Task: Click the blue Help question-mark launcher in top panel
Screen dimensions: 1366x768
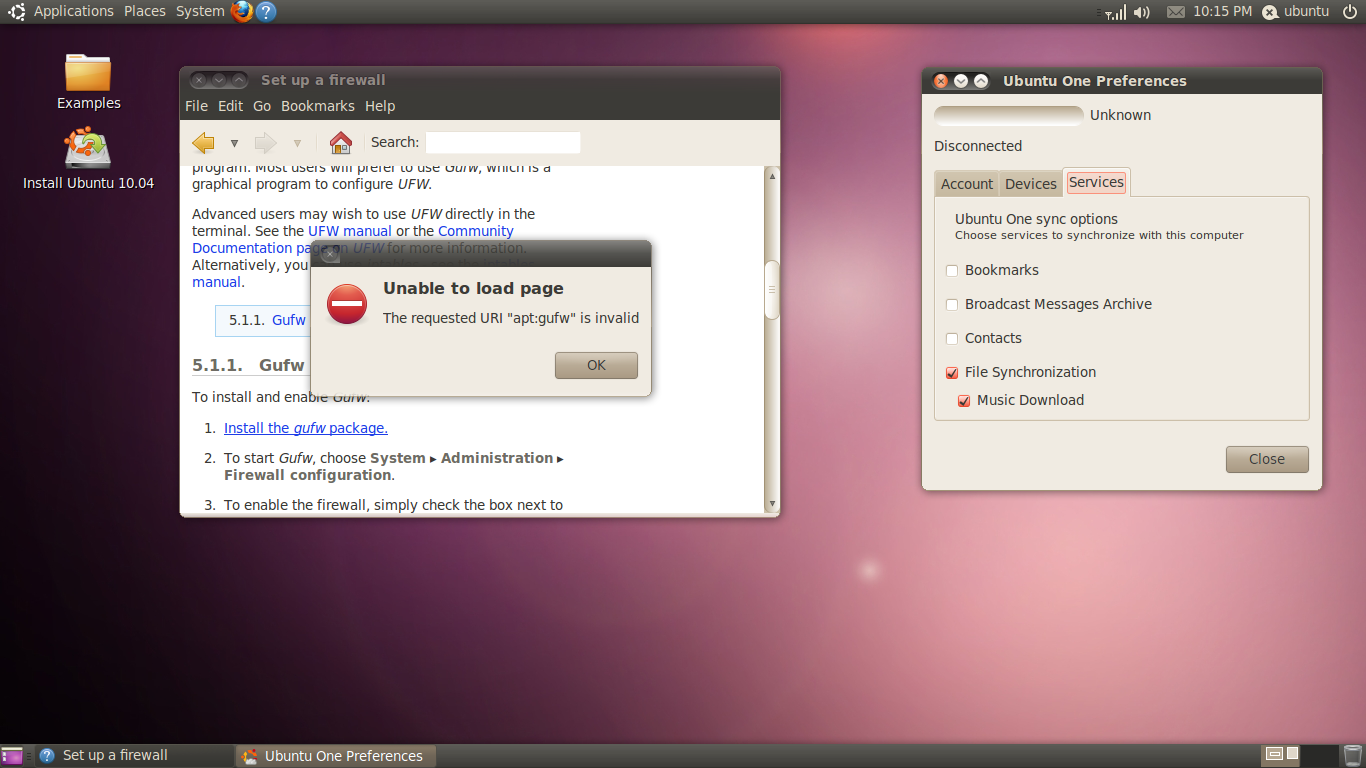Action: click(x=265, y=11)
